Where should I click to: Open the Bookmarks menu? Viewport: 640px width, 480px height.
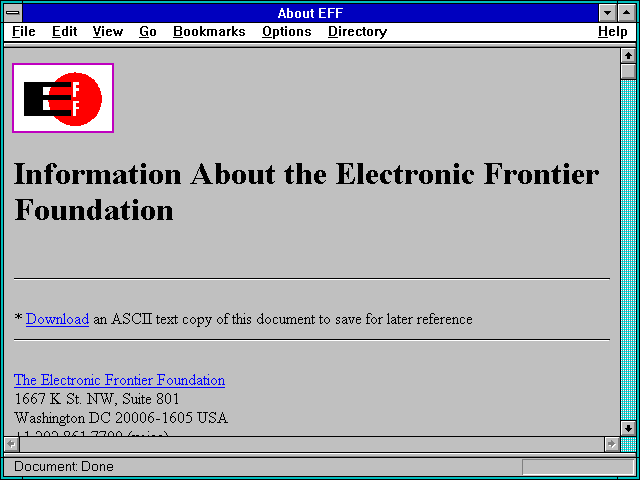209,32
